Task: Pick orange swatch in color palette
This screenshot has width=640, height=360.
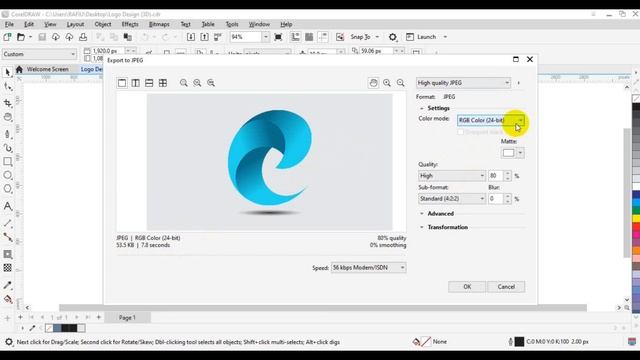Action: 636,249
